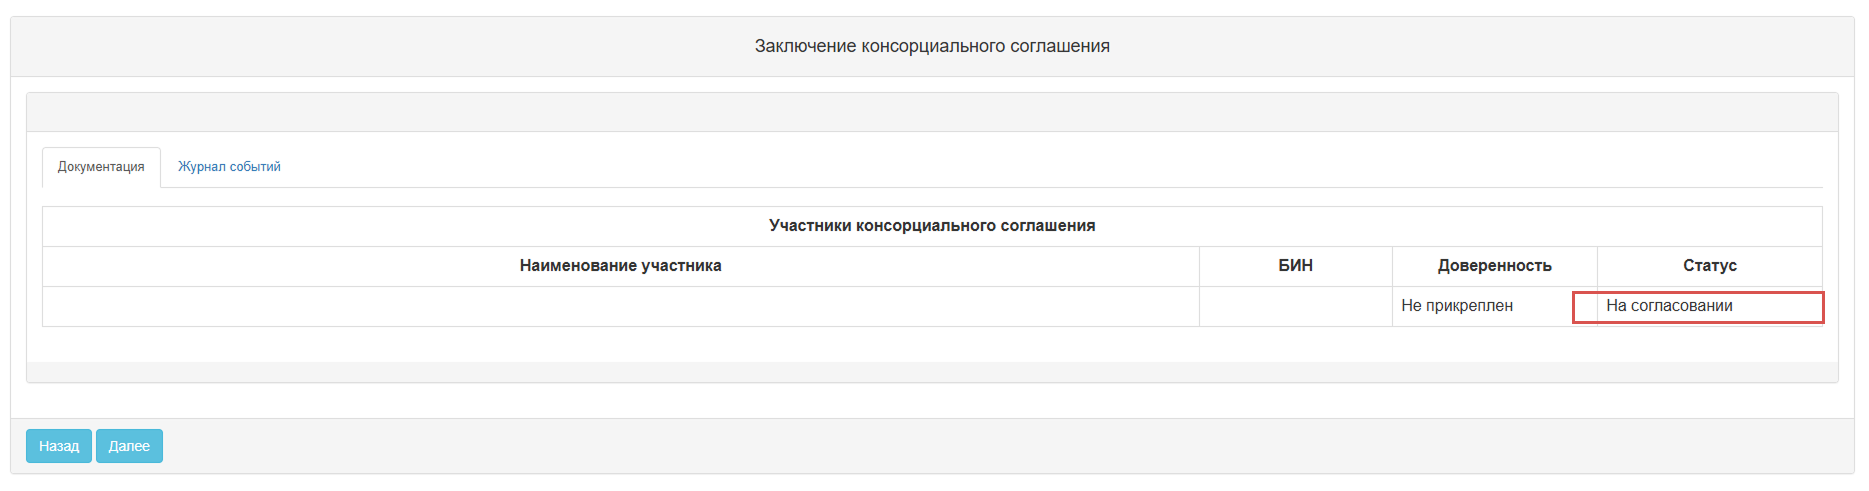Click the empty participant name cell
The height and width of the screenshot is (491, 1869).
point(620,306)
